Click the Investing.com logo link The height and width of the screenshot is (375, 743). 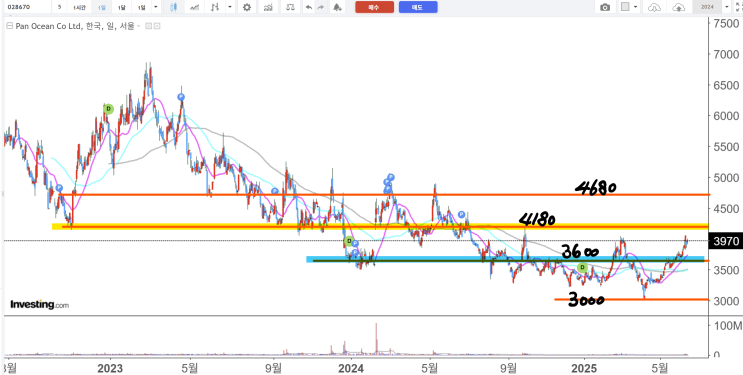[39, 304]
